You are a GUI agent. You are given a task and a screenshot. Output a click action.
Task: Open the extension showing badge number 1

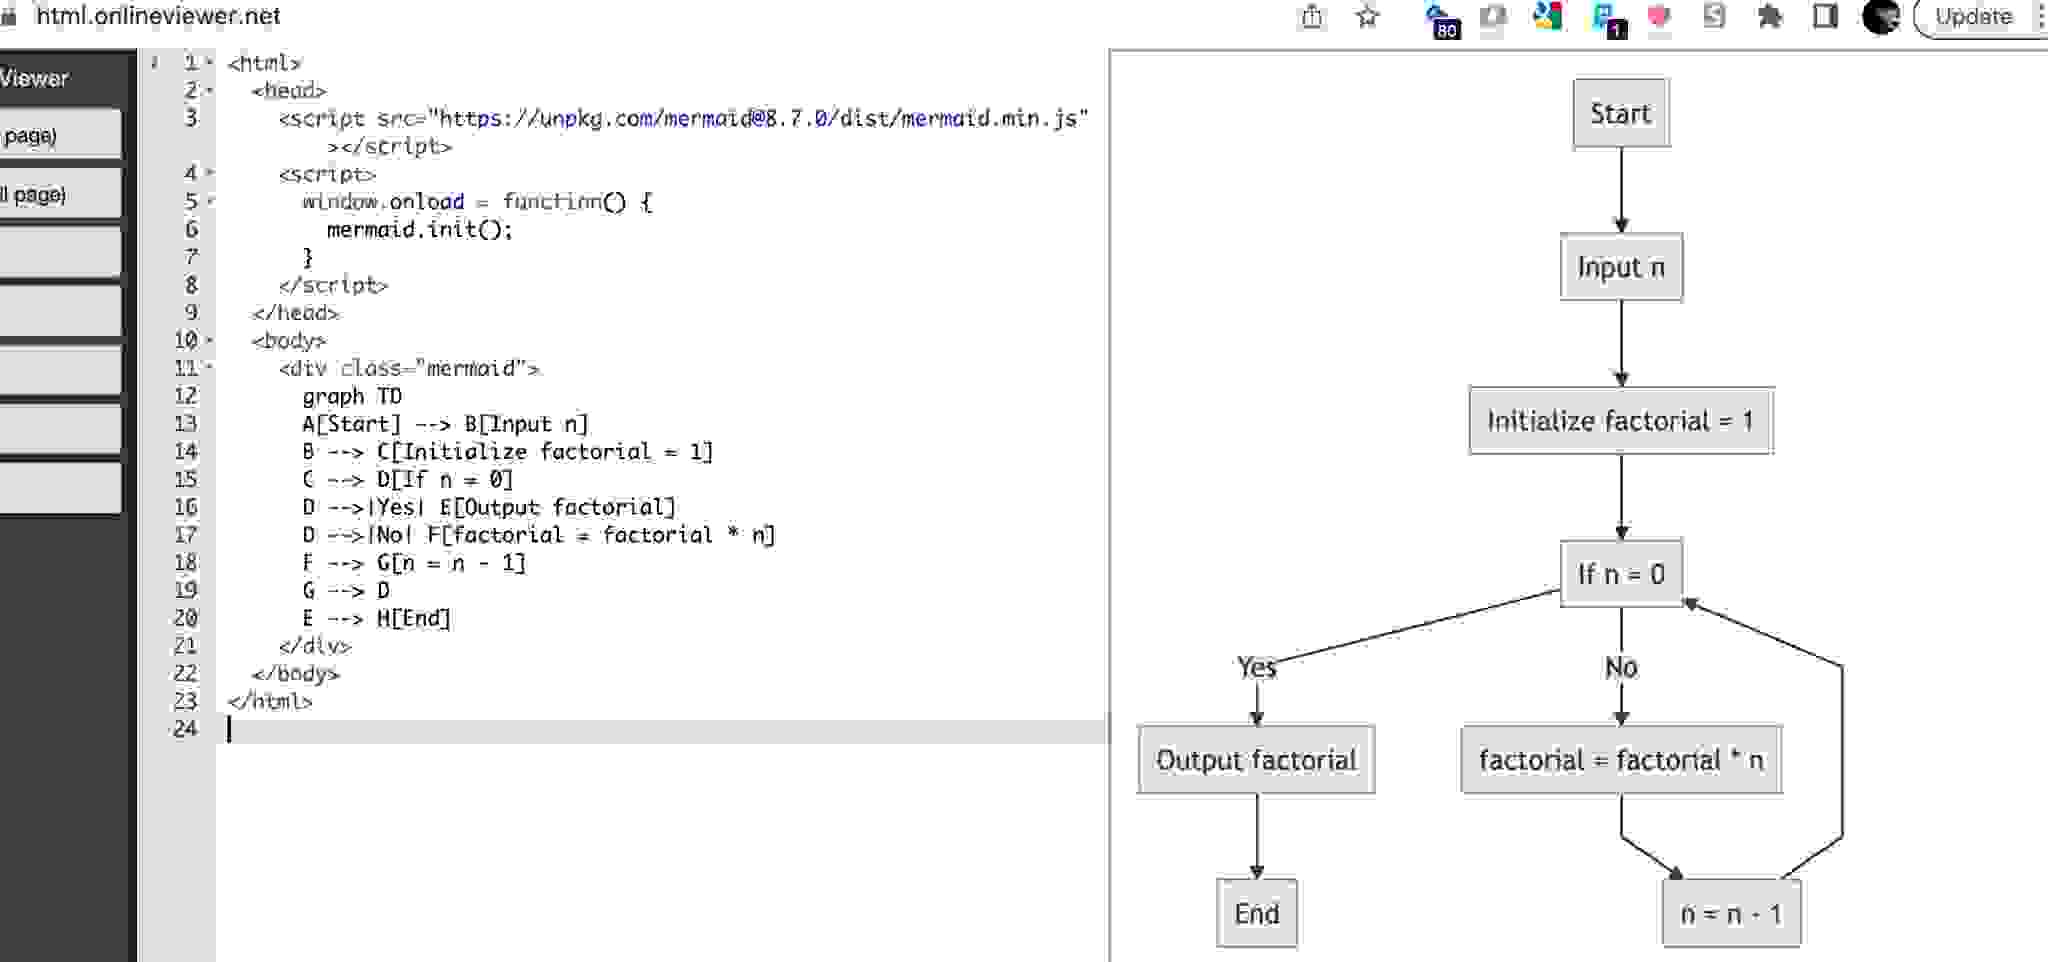coord(1608,19)
